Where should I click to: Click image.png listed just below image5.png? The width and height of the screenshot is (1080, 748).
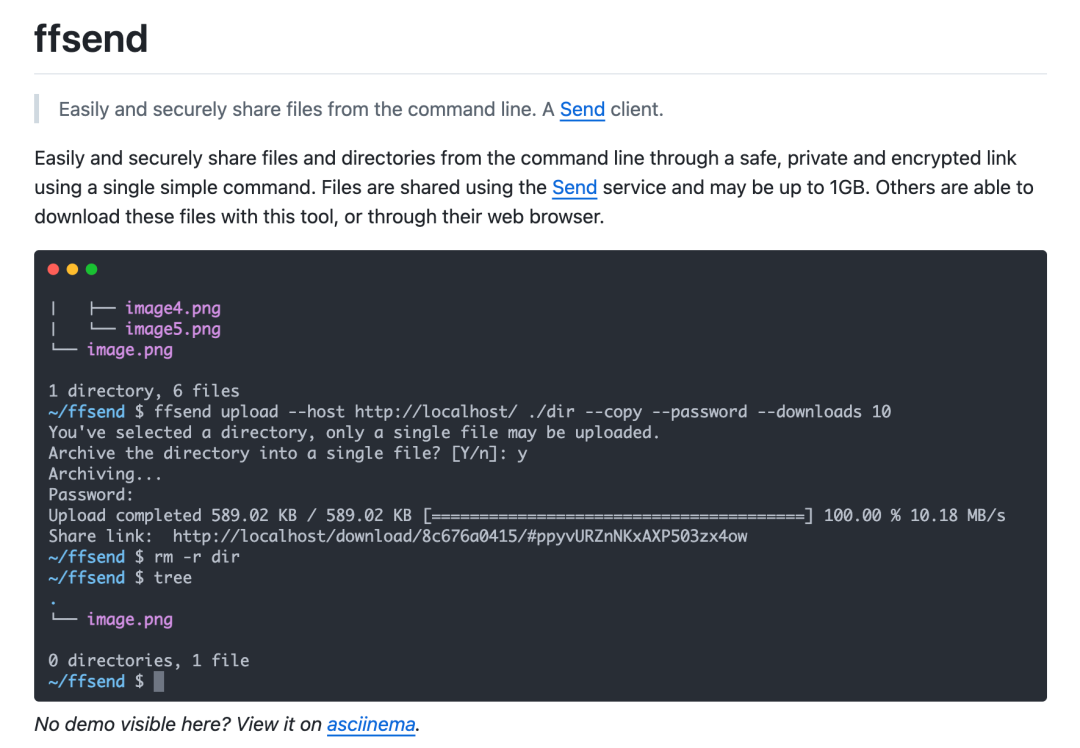coord(129,350)
